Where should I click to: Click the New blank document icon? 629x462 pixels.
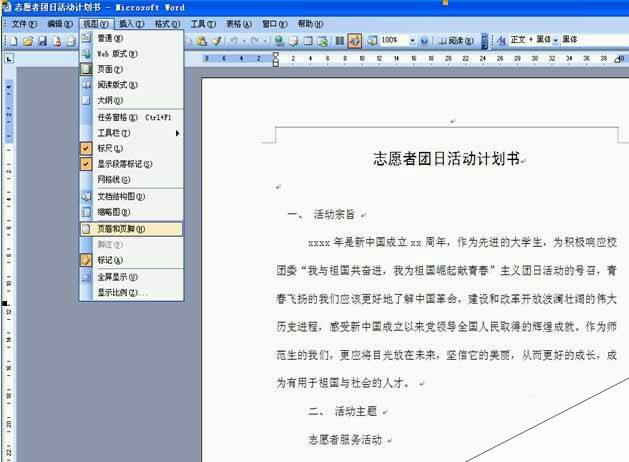[x=14, y=41]
